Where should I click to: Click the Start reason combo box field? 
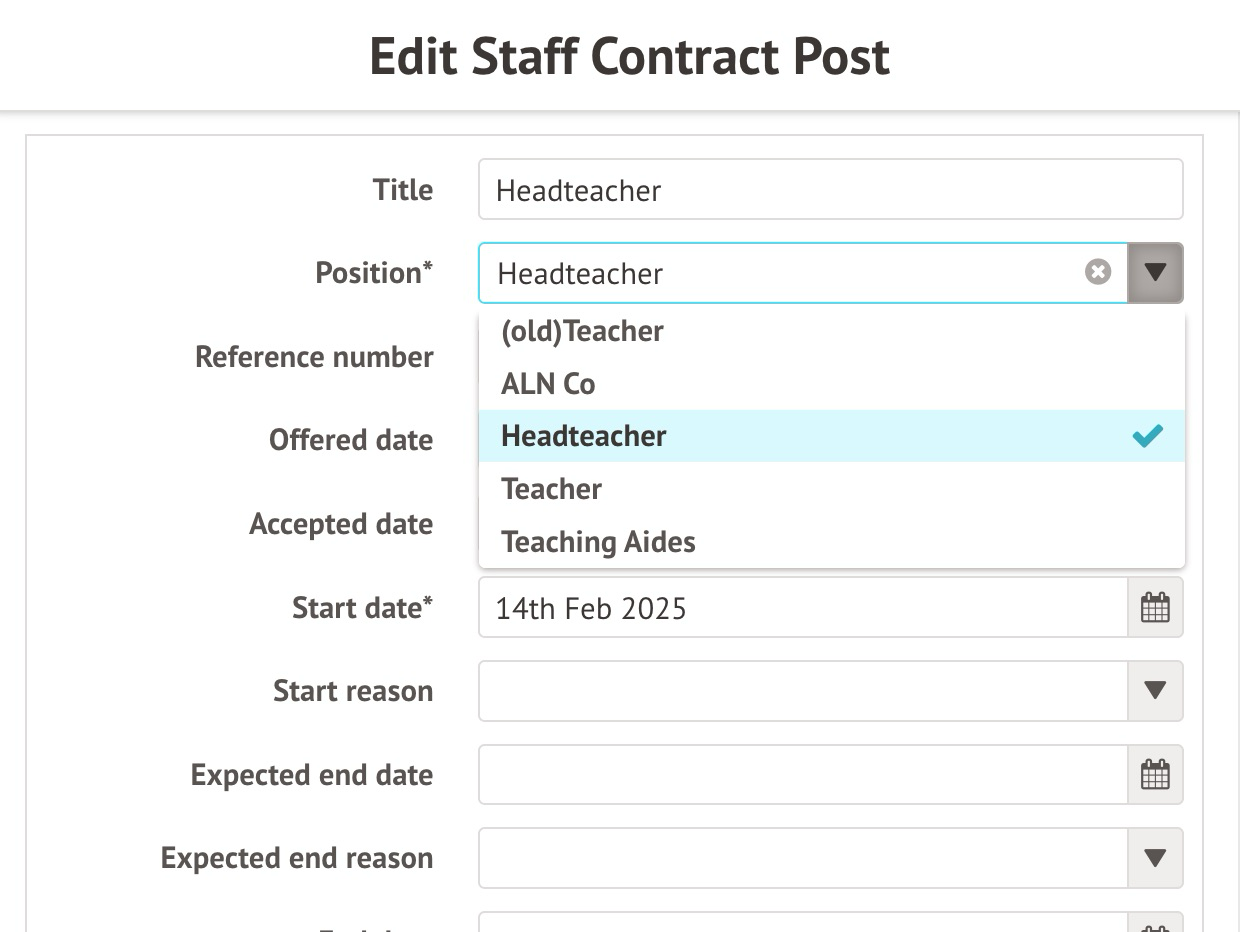[802, 691]
